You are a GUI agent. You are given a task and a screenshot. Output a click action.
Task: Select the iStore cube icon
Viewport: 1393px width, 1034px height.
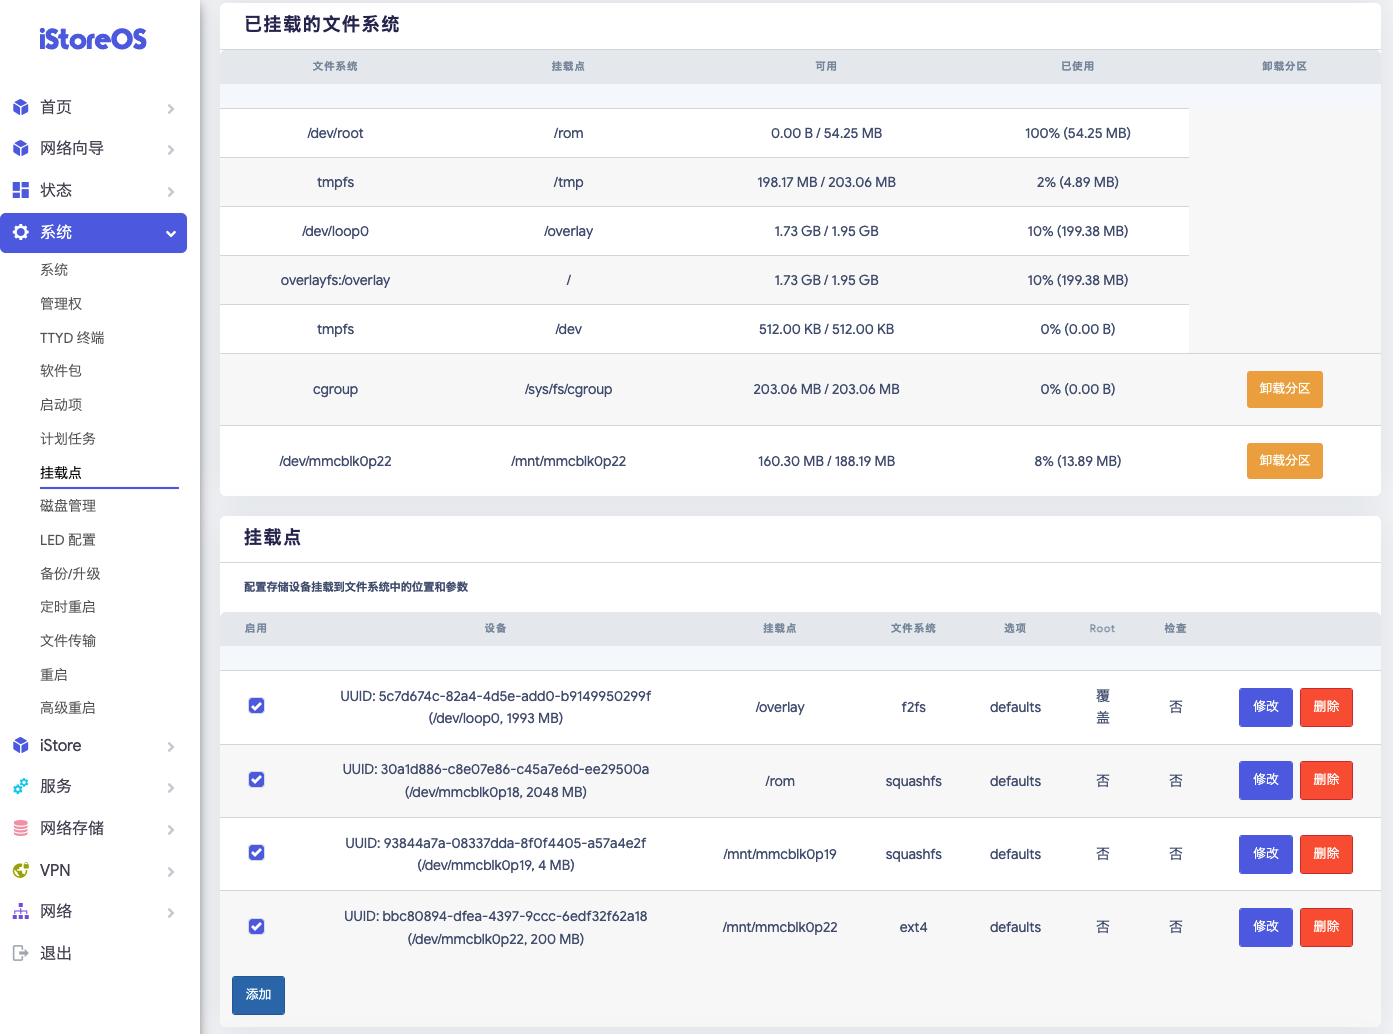click(21, 745)
